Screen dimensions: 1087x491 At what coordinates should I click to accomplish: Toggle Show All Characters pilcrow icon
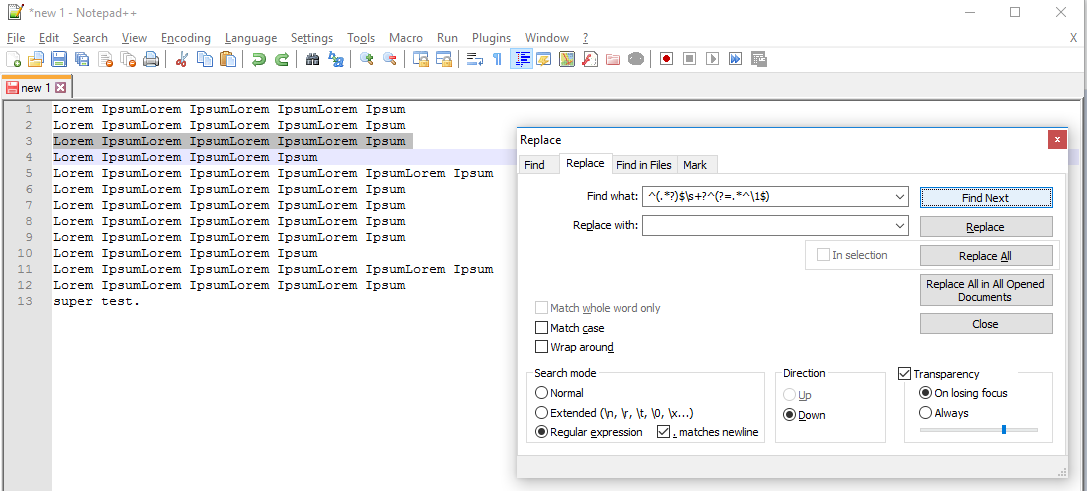[497, 60]
